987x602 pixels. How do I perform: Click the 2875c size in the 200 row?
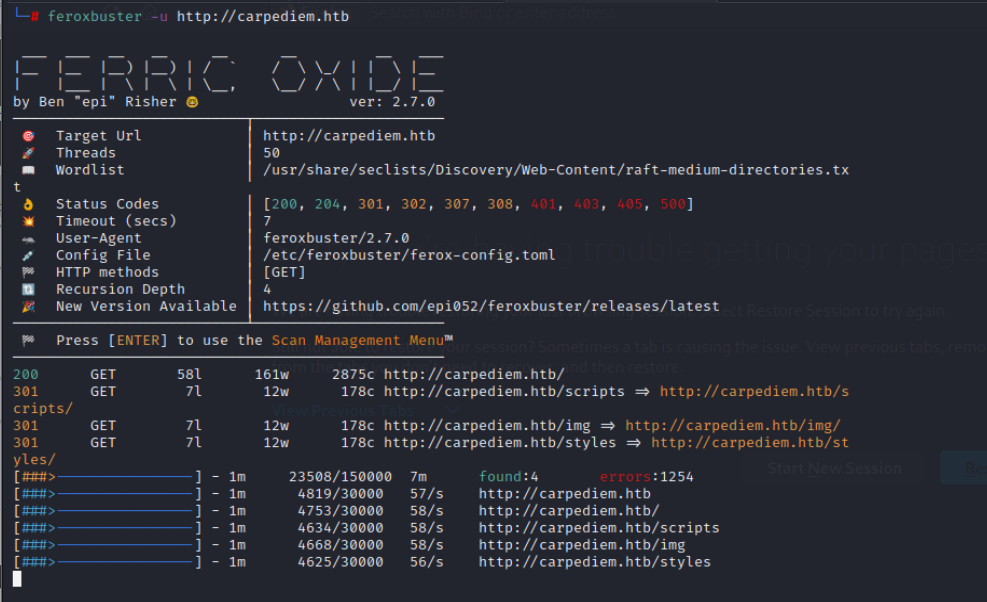click(353, 375)
